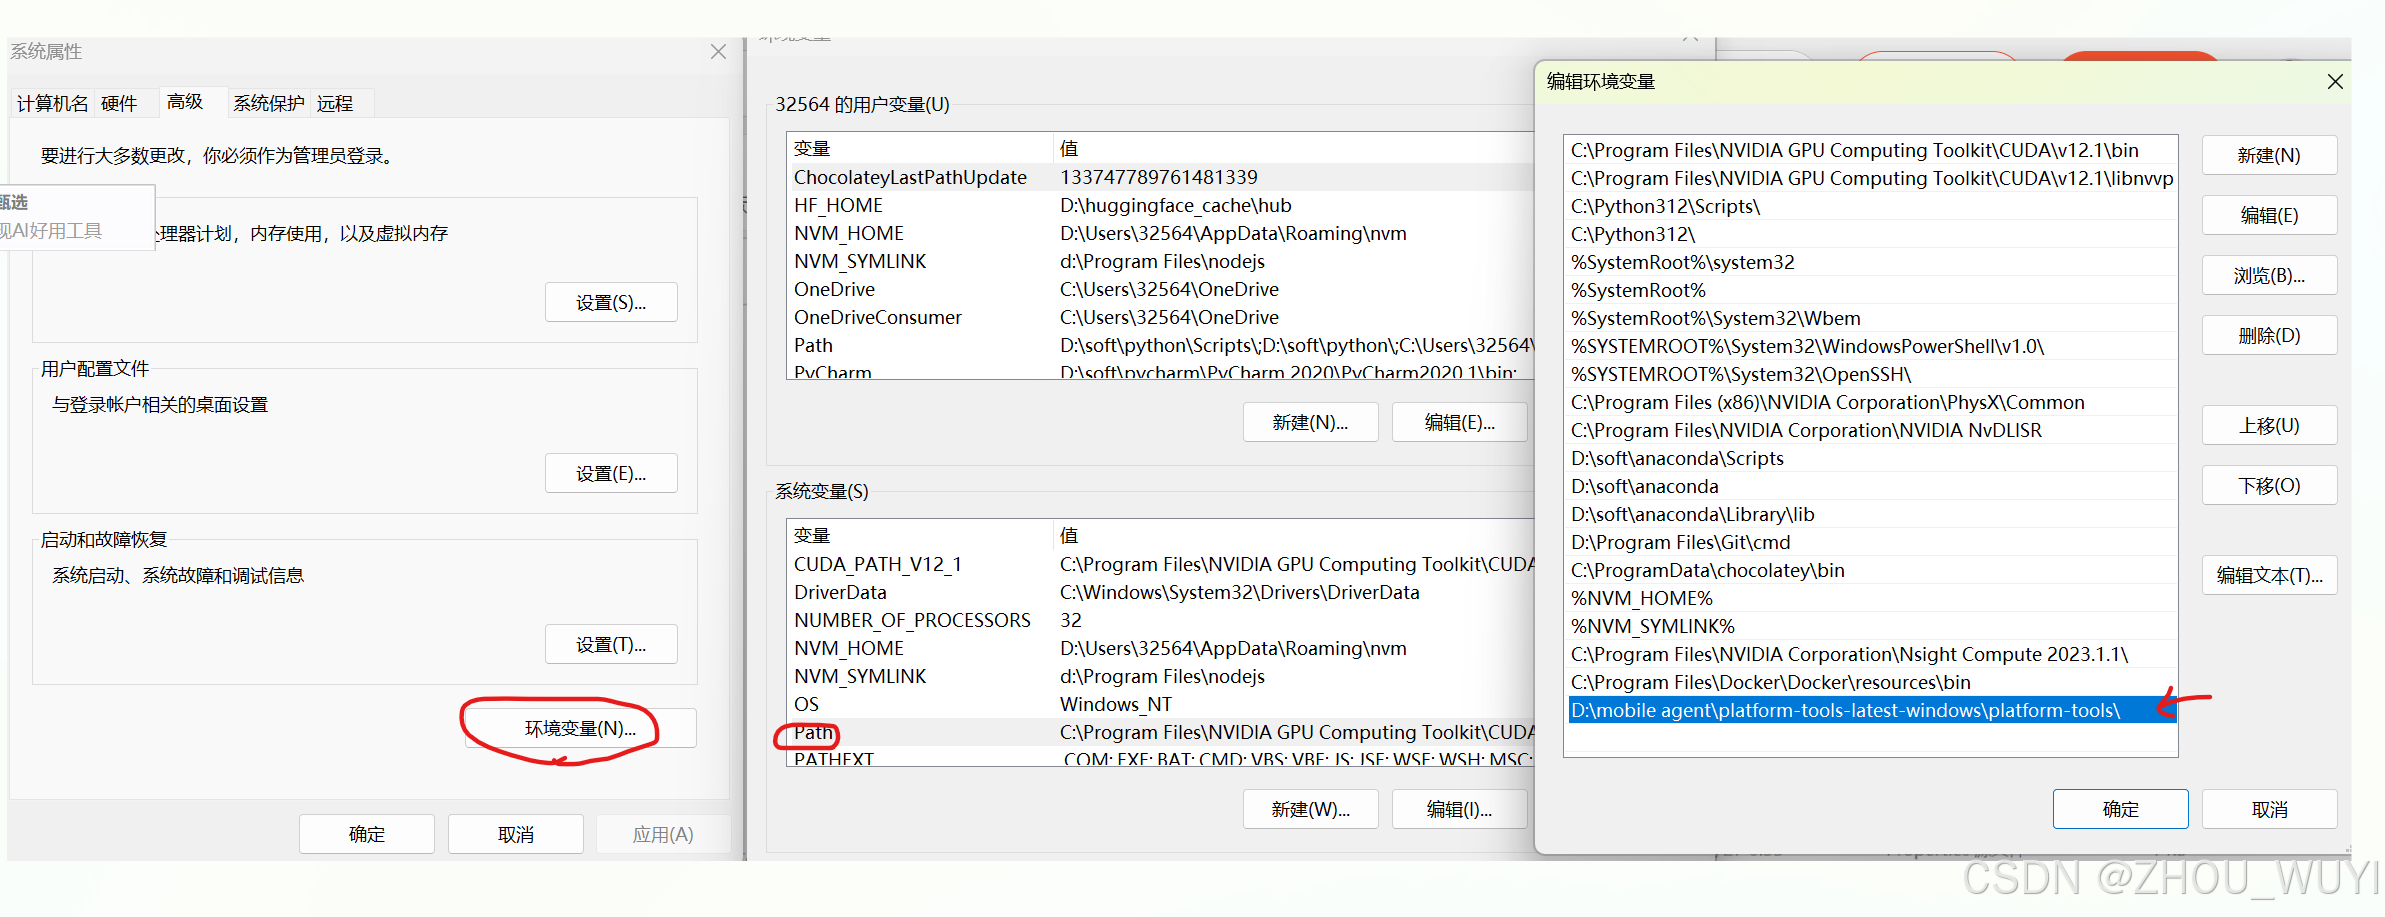The width and height of the screenshot is (2385, 917).
Task: Click 编辑(I)... under system variables
Action: click(x=1460, y=810)
